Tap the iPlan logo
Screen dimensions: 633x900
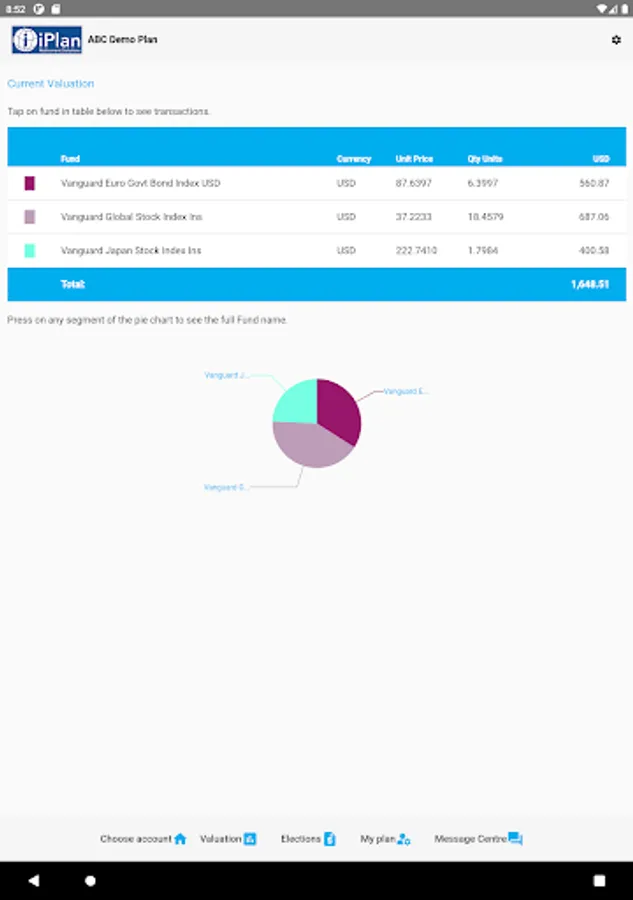pyautogui.click(x=46, y=40)
